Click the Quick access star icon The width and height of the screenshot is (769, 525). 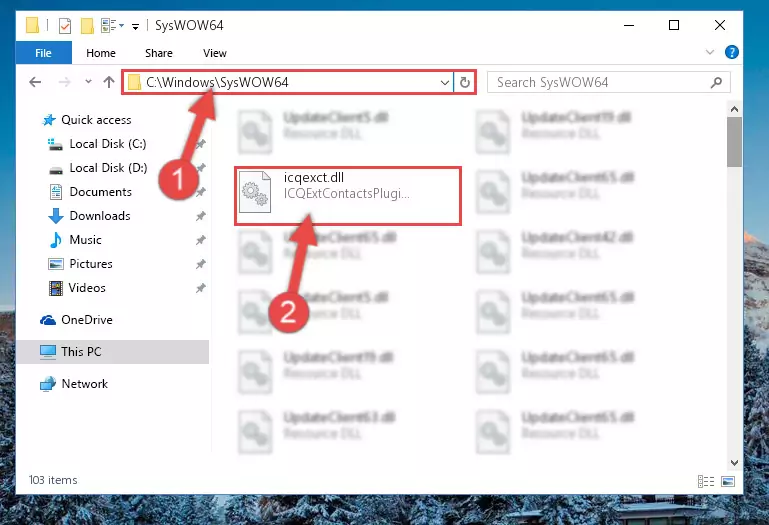[x=49, y=120]
